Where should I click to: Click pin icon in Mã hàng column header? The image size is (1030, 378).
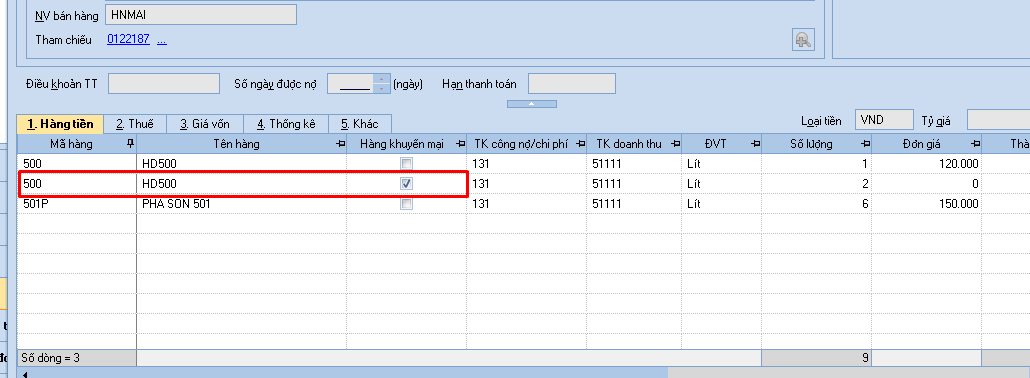(130, 143)
